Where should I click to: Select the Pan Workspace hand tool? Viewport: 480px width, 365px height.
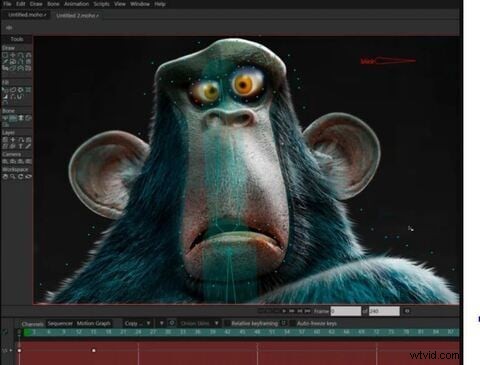click(x=5, y=177)
